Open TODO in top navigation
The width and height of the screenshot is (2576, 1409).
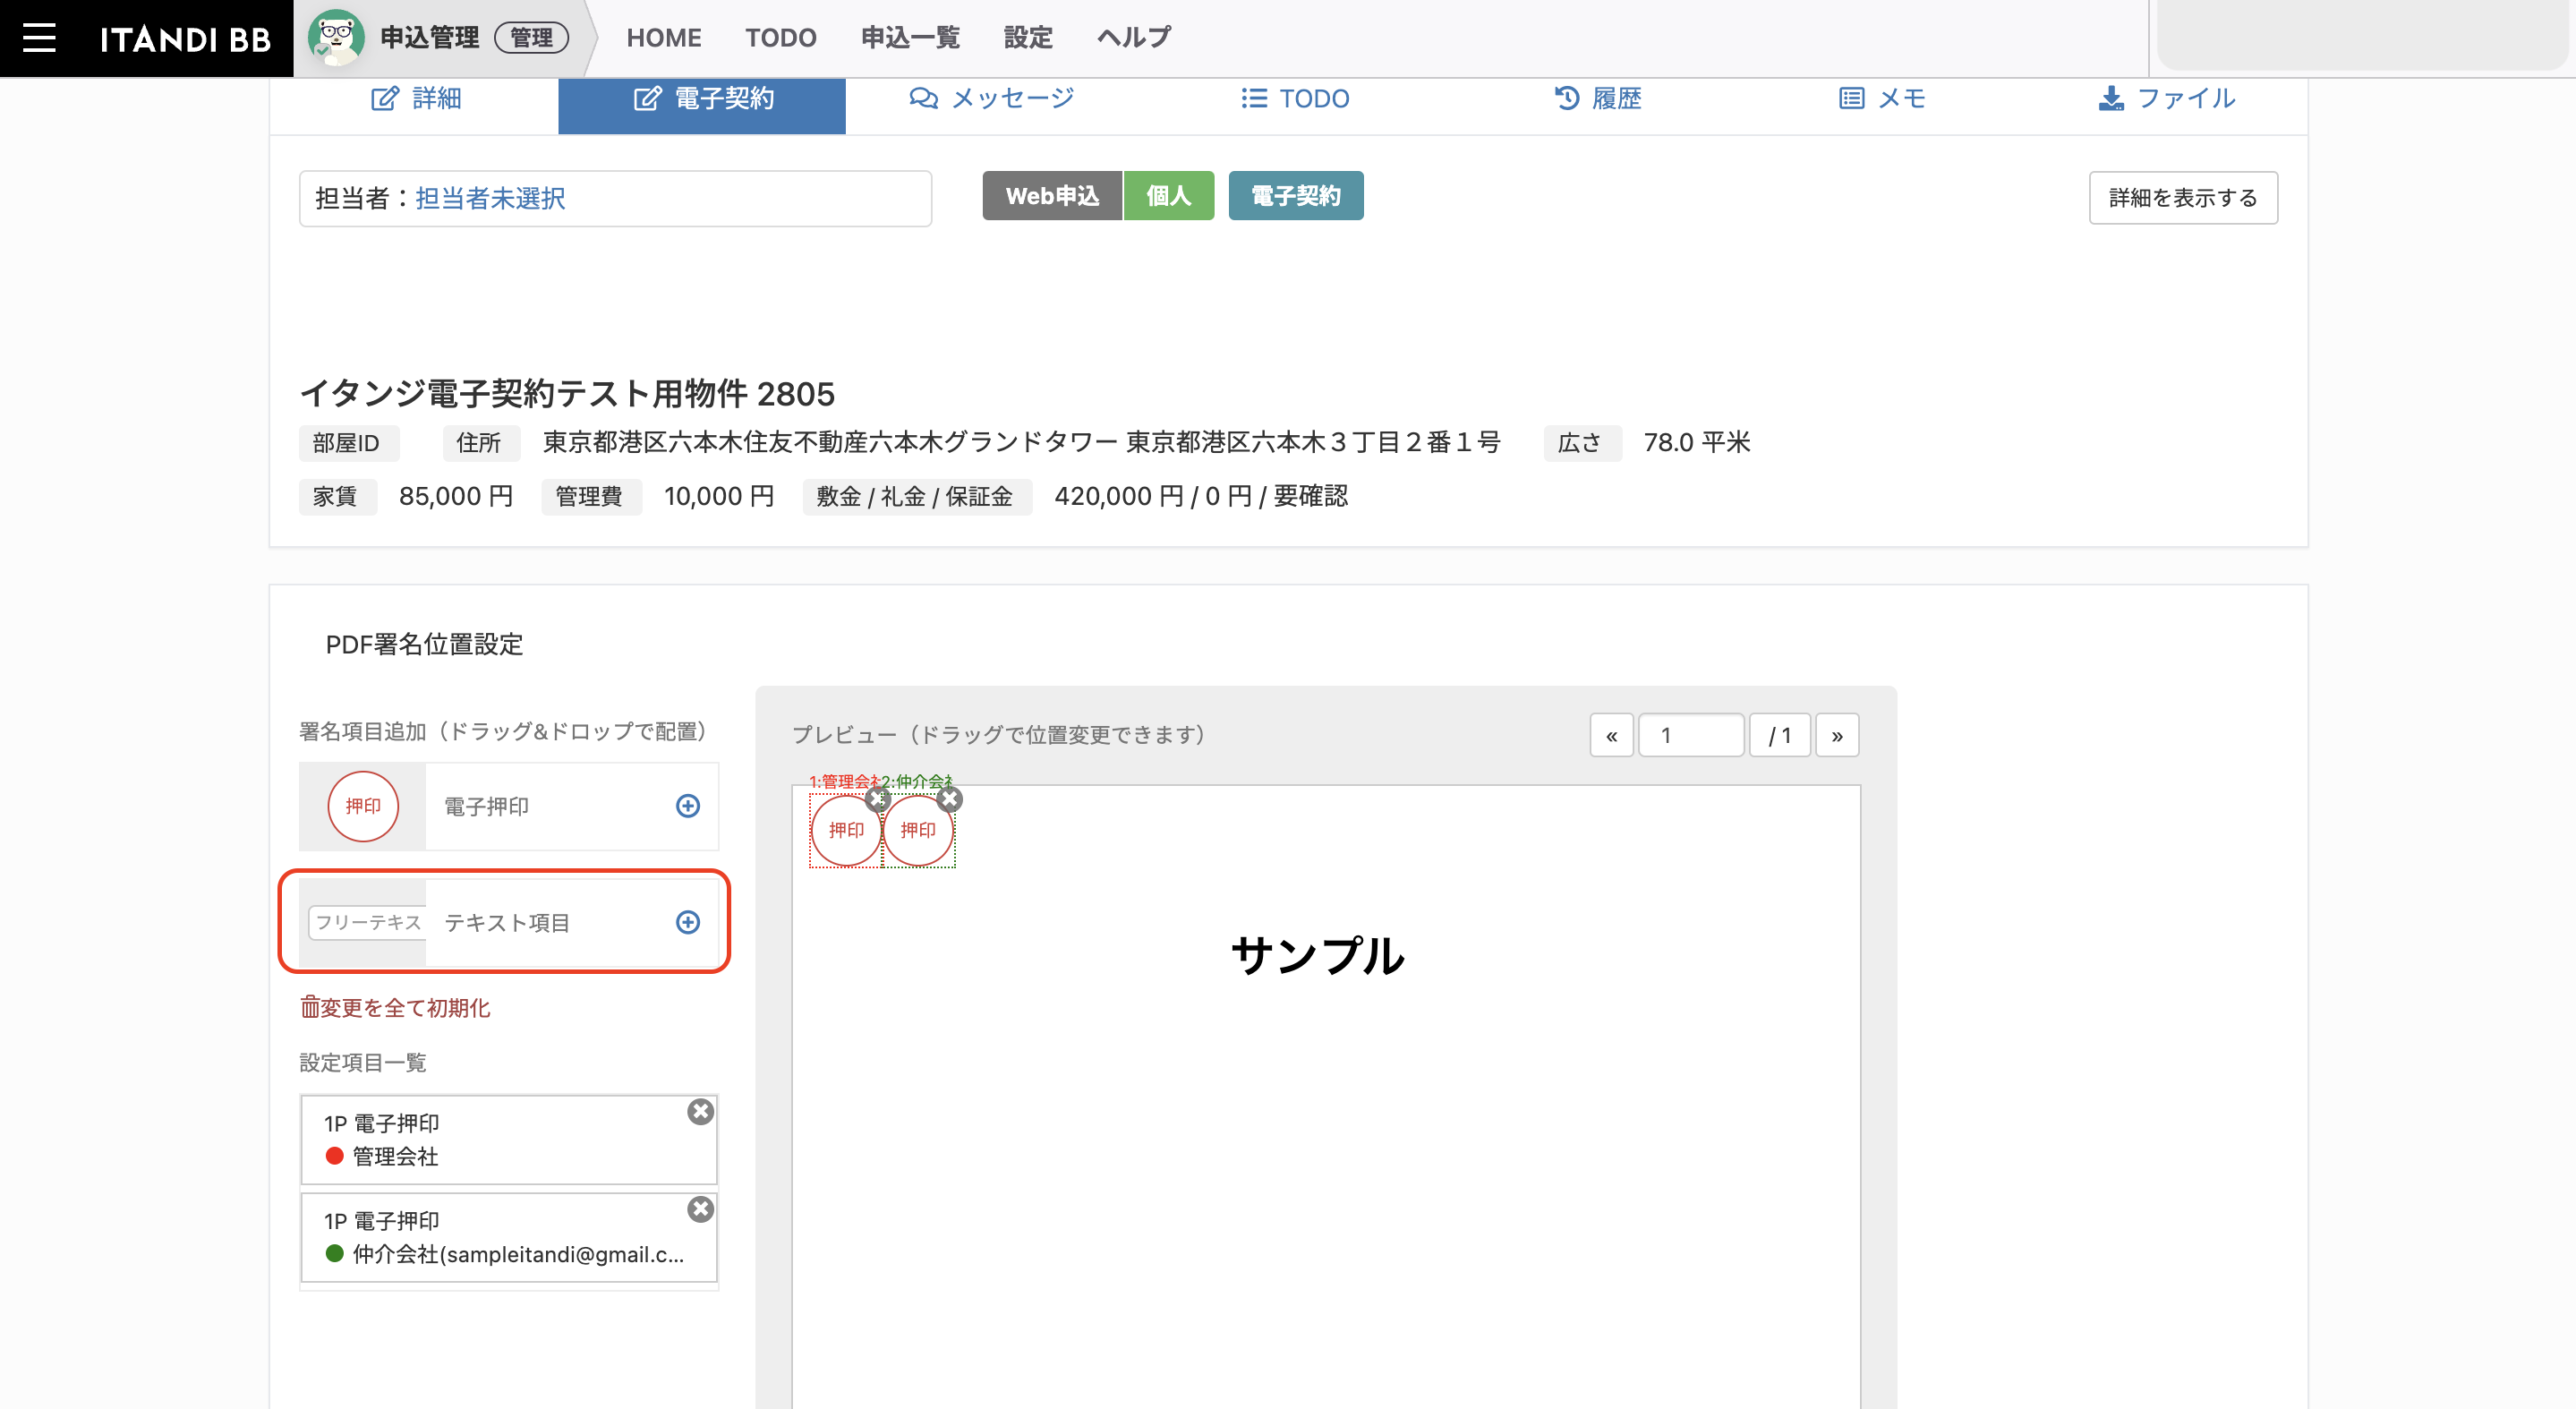click(x=780, y=38)
